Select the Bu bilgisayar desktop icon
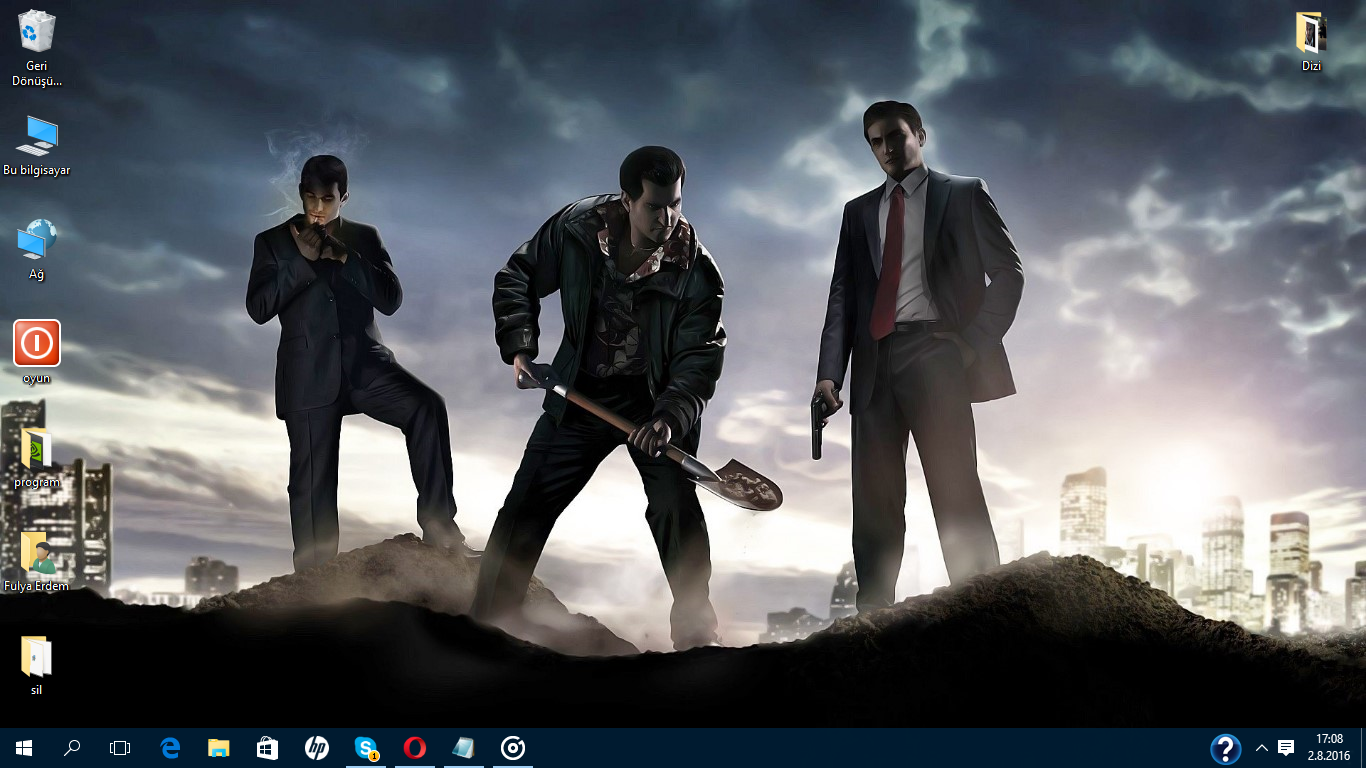1366x768 pixels. [x=37, y=146]
